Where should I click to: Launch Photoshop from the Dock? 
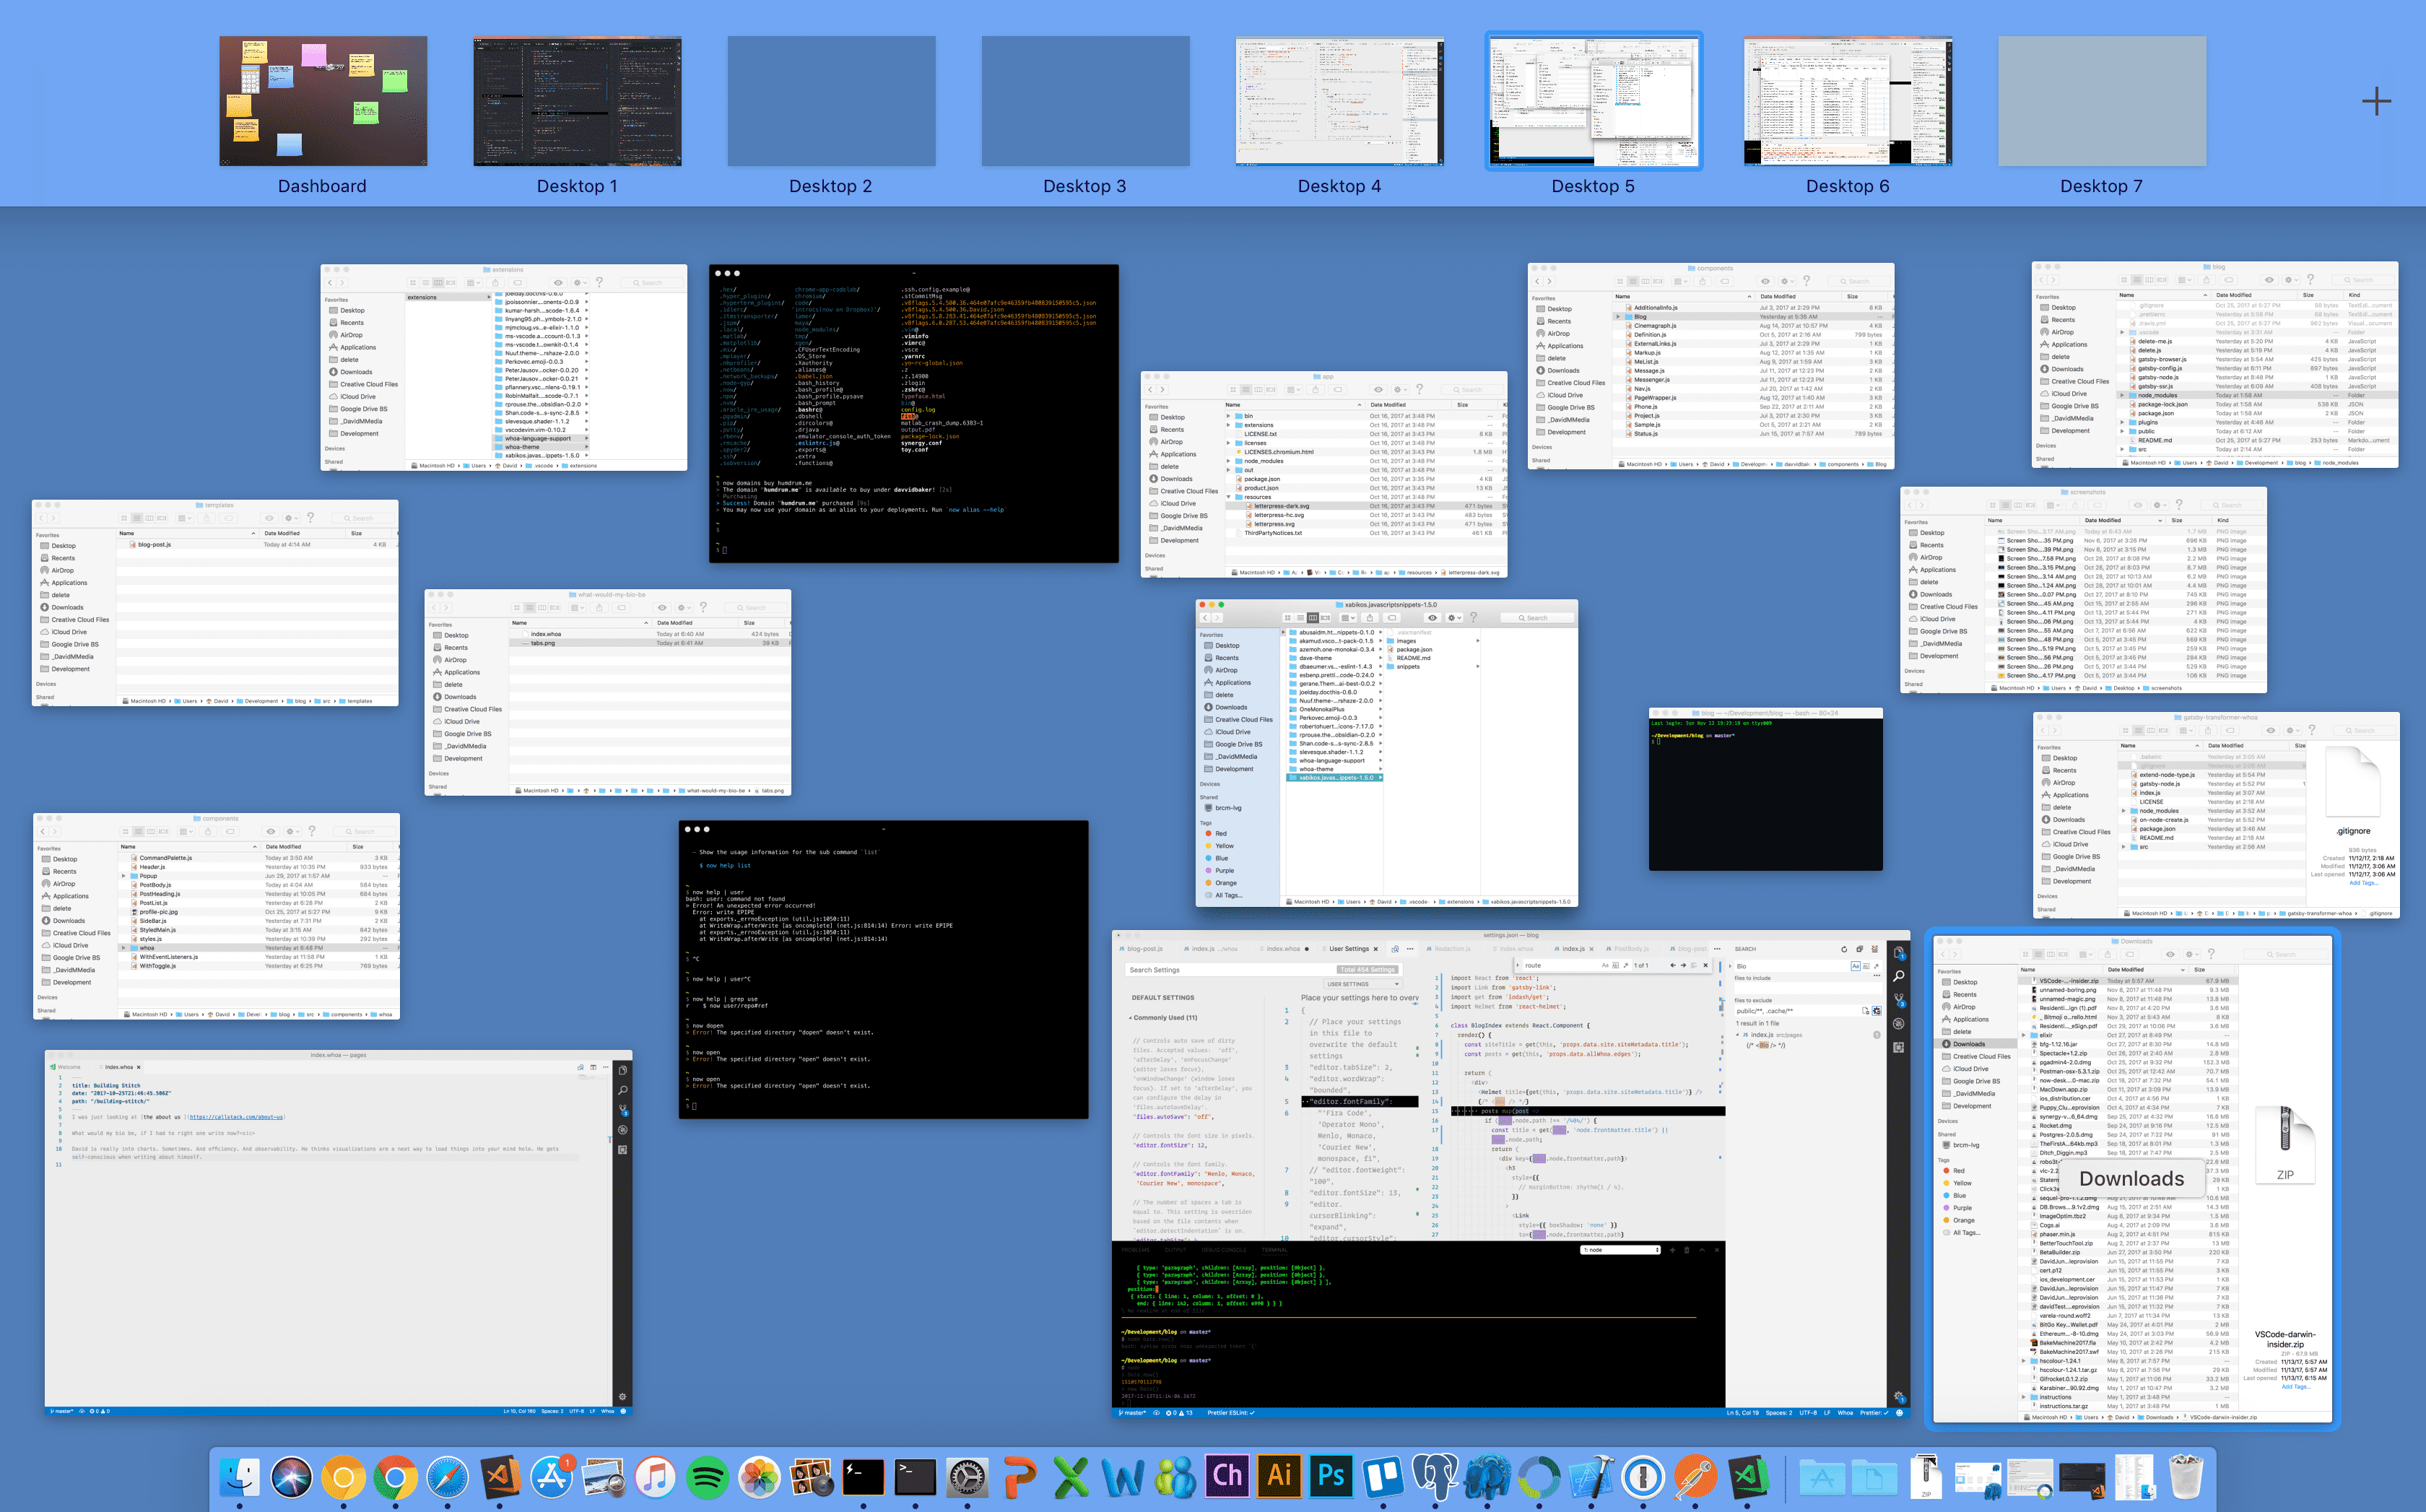click(x=1331, y=1477)
